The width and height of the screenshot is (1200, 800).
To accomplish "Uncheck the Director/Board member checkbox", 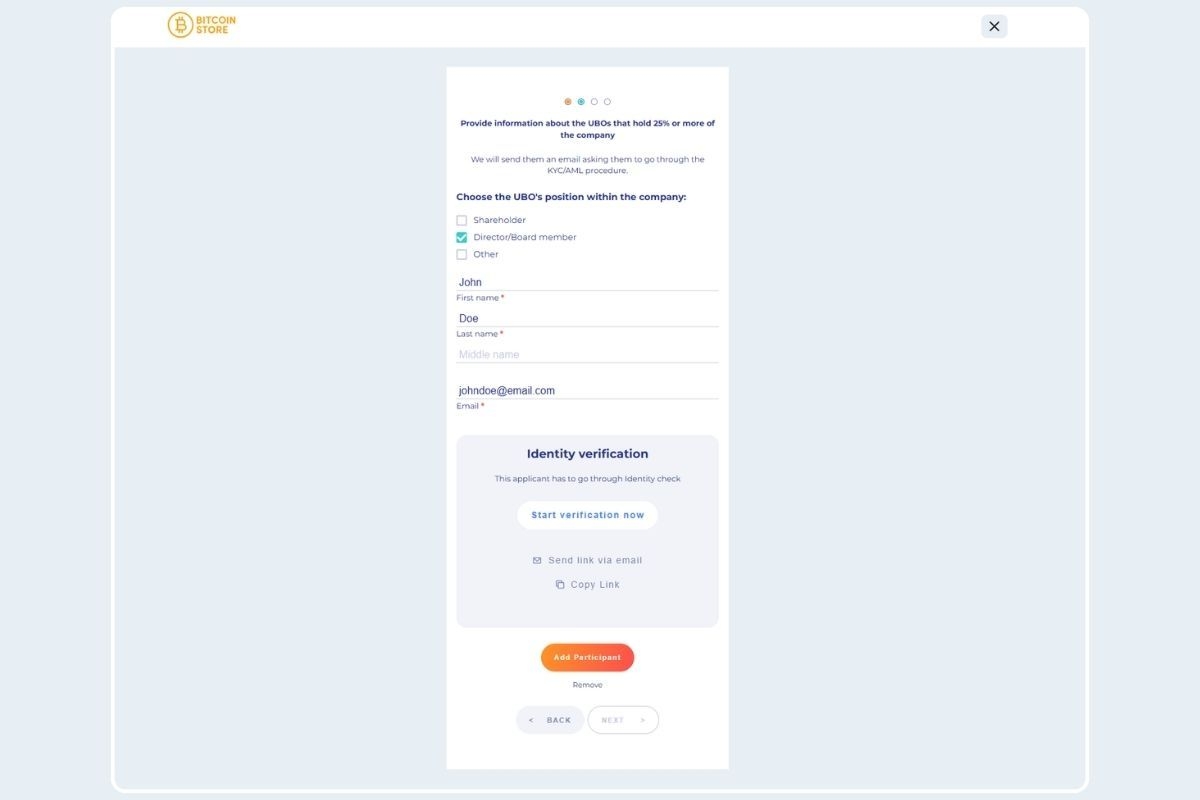I will point(462,237).
